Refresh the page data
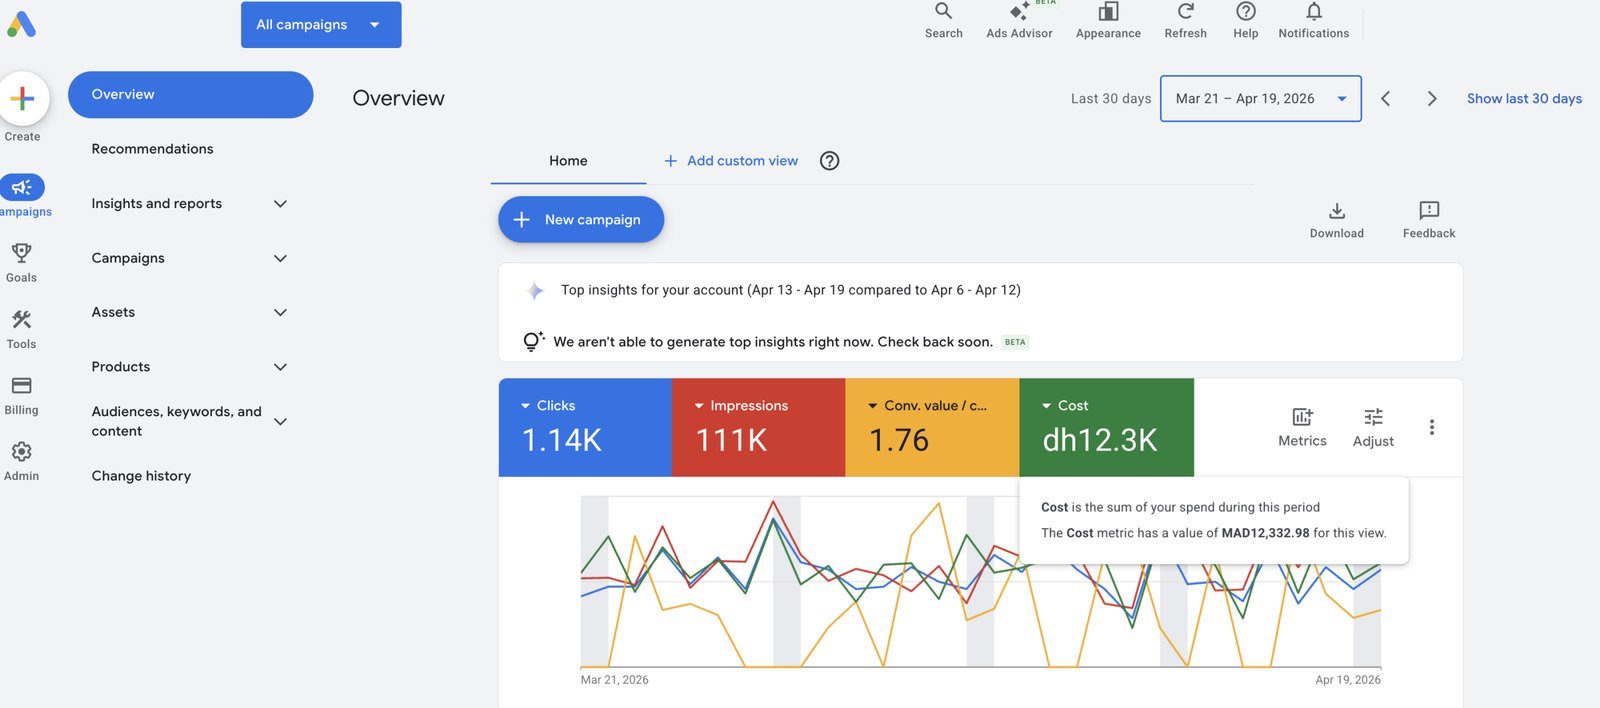This screenshot has width=1600, height=708. point(1185,20)
